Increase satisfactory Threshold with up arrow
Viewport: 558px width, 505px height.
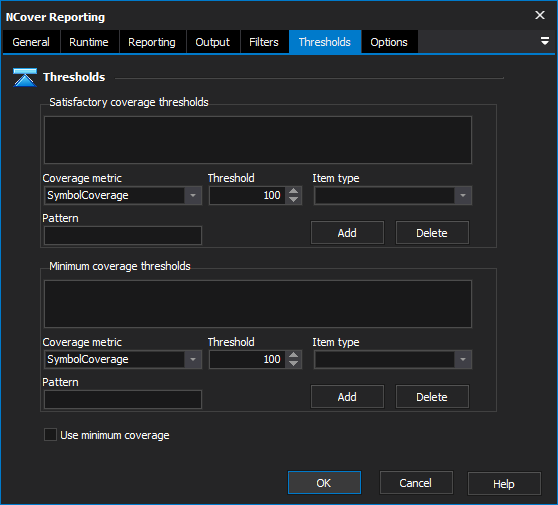[294, 191]
